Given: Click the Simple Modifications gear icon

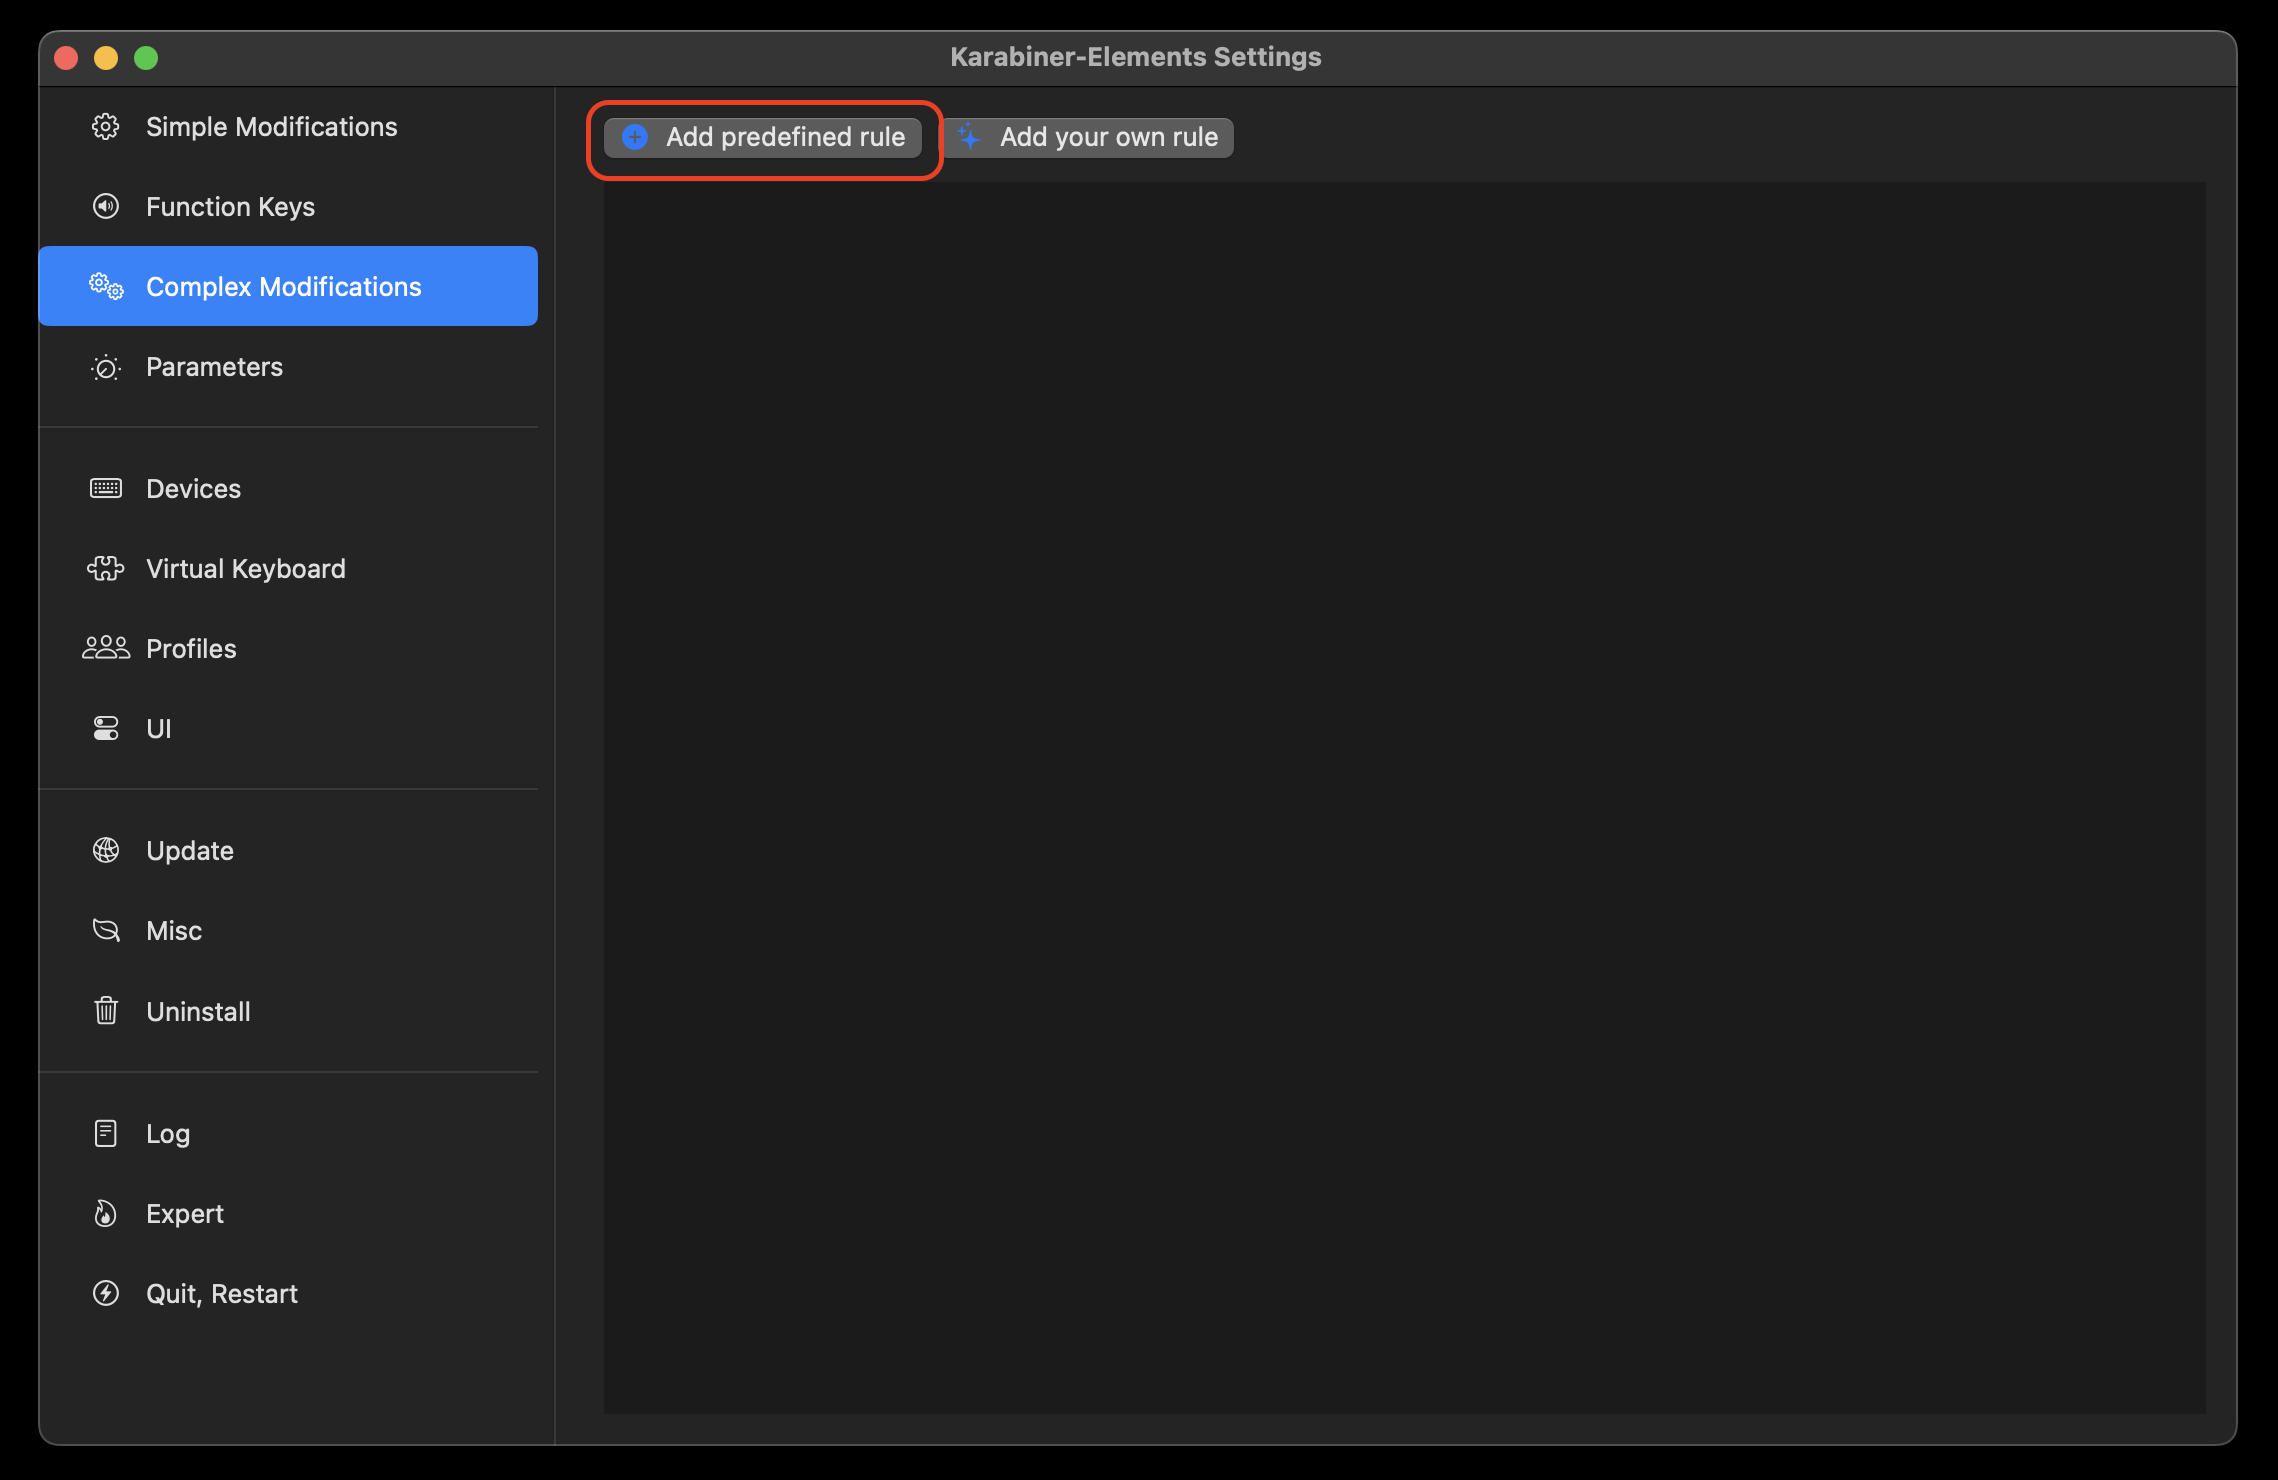Looking at the screenshot, I should (106, 127).
